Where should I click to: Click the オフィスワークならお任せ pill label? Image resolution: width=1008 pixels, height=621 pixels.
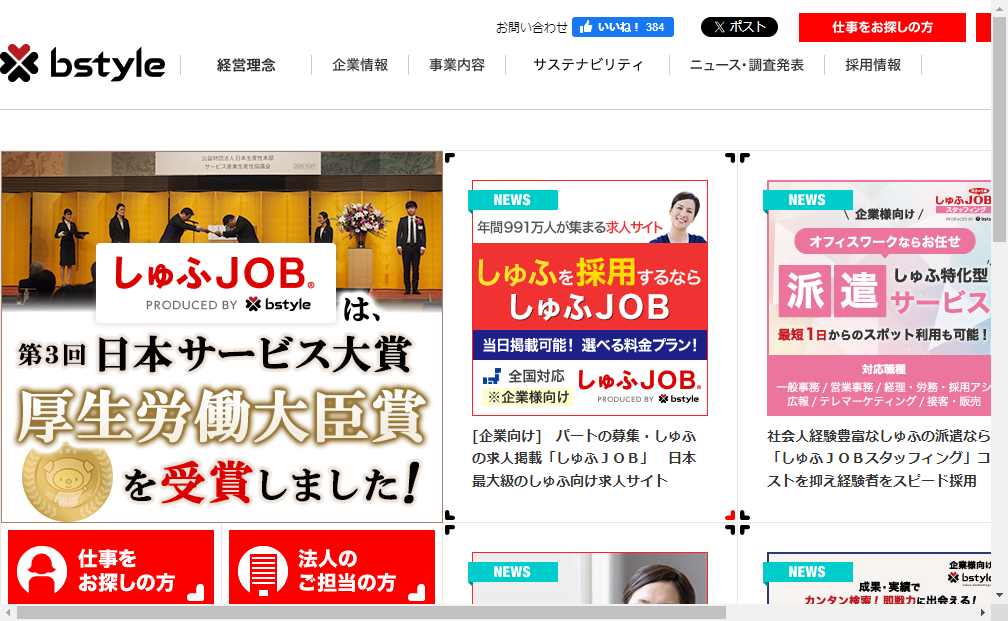point(885,242)
